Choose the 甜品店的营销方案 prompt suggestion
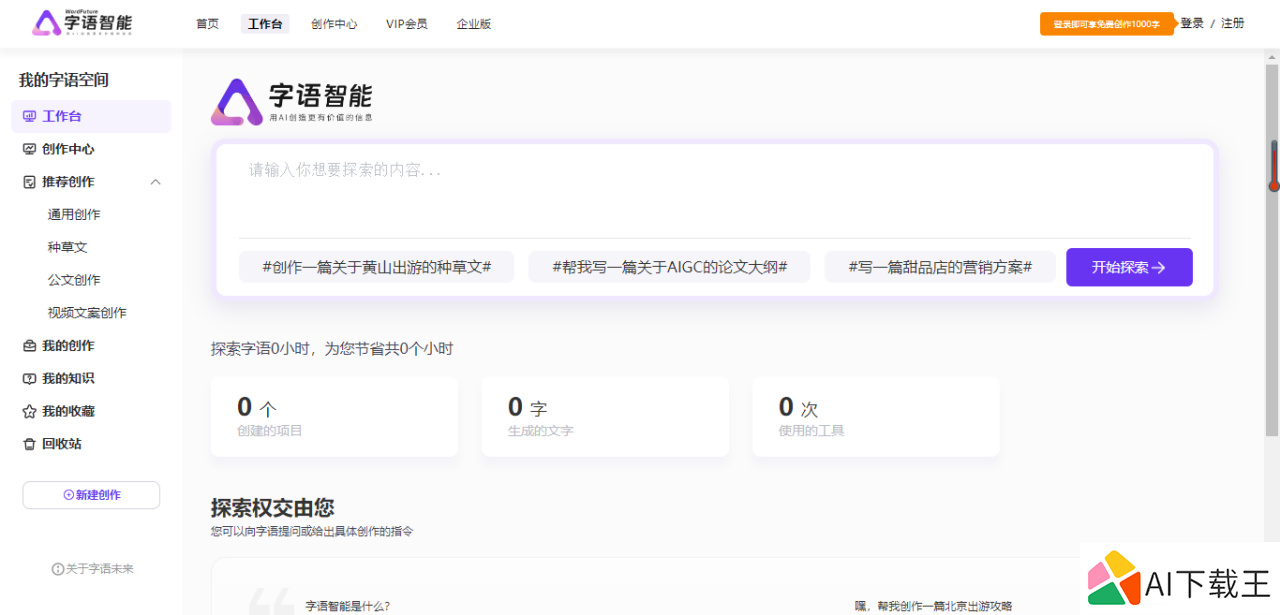Screen dimensions: 1280x615 pos(940,267)
